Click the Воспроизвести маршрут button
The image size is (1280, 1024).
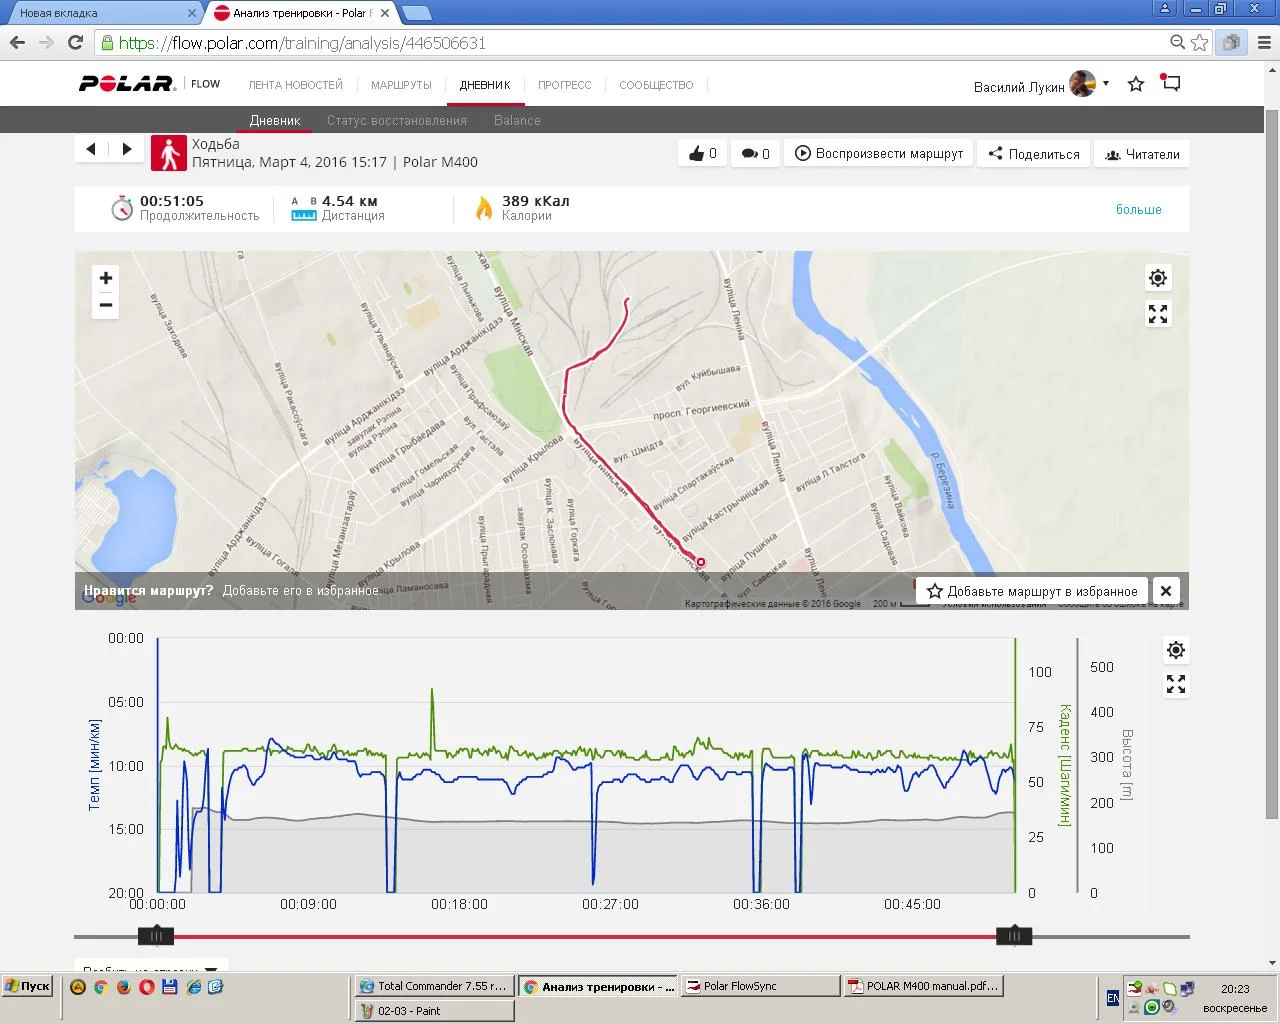[x=879, y=154]
